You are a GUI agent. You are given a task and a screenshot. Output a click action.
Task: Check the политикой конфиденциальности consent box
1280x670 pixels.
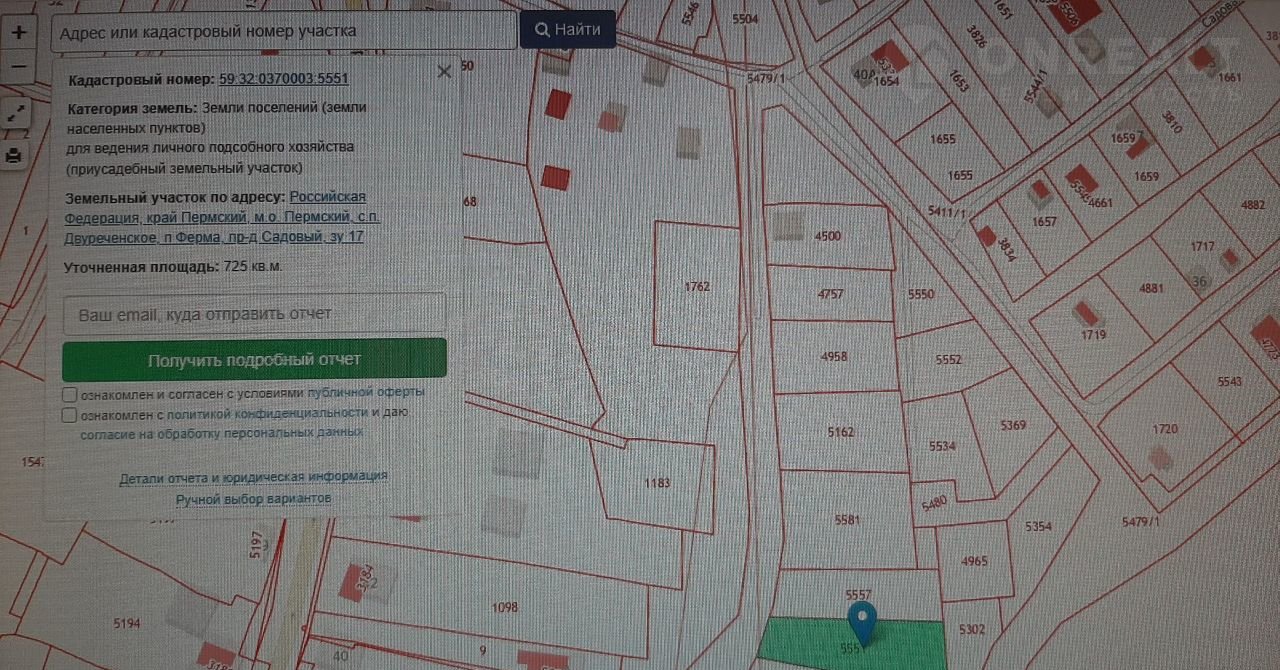click(x=70, y=414)
